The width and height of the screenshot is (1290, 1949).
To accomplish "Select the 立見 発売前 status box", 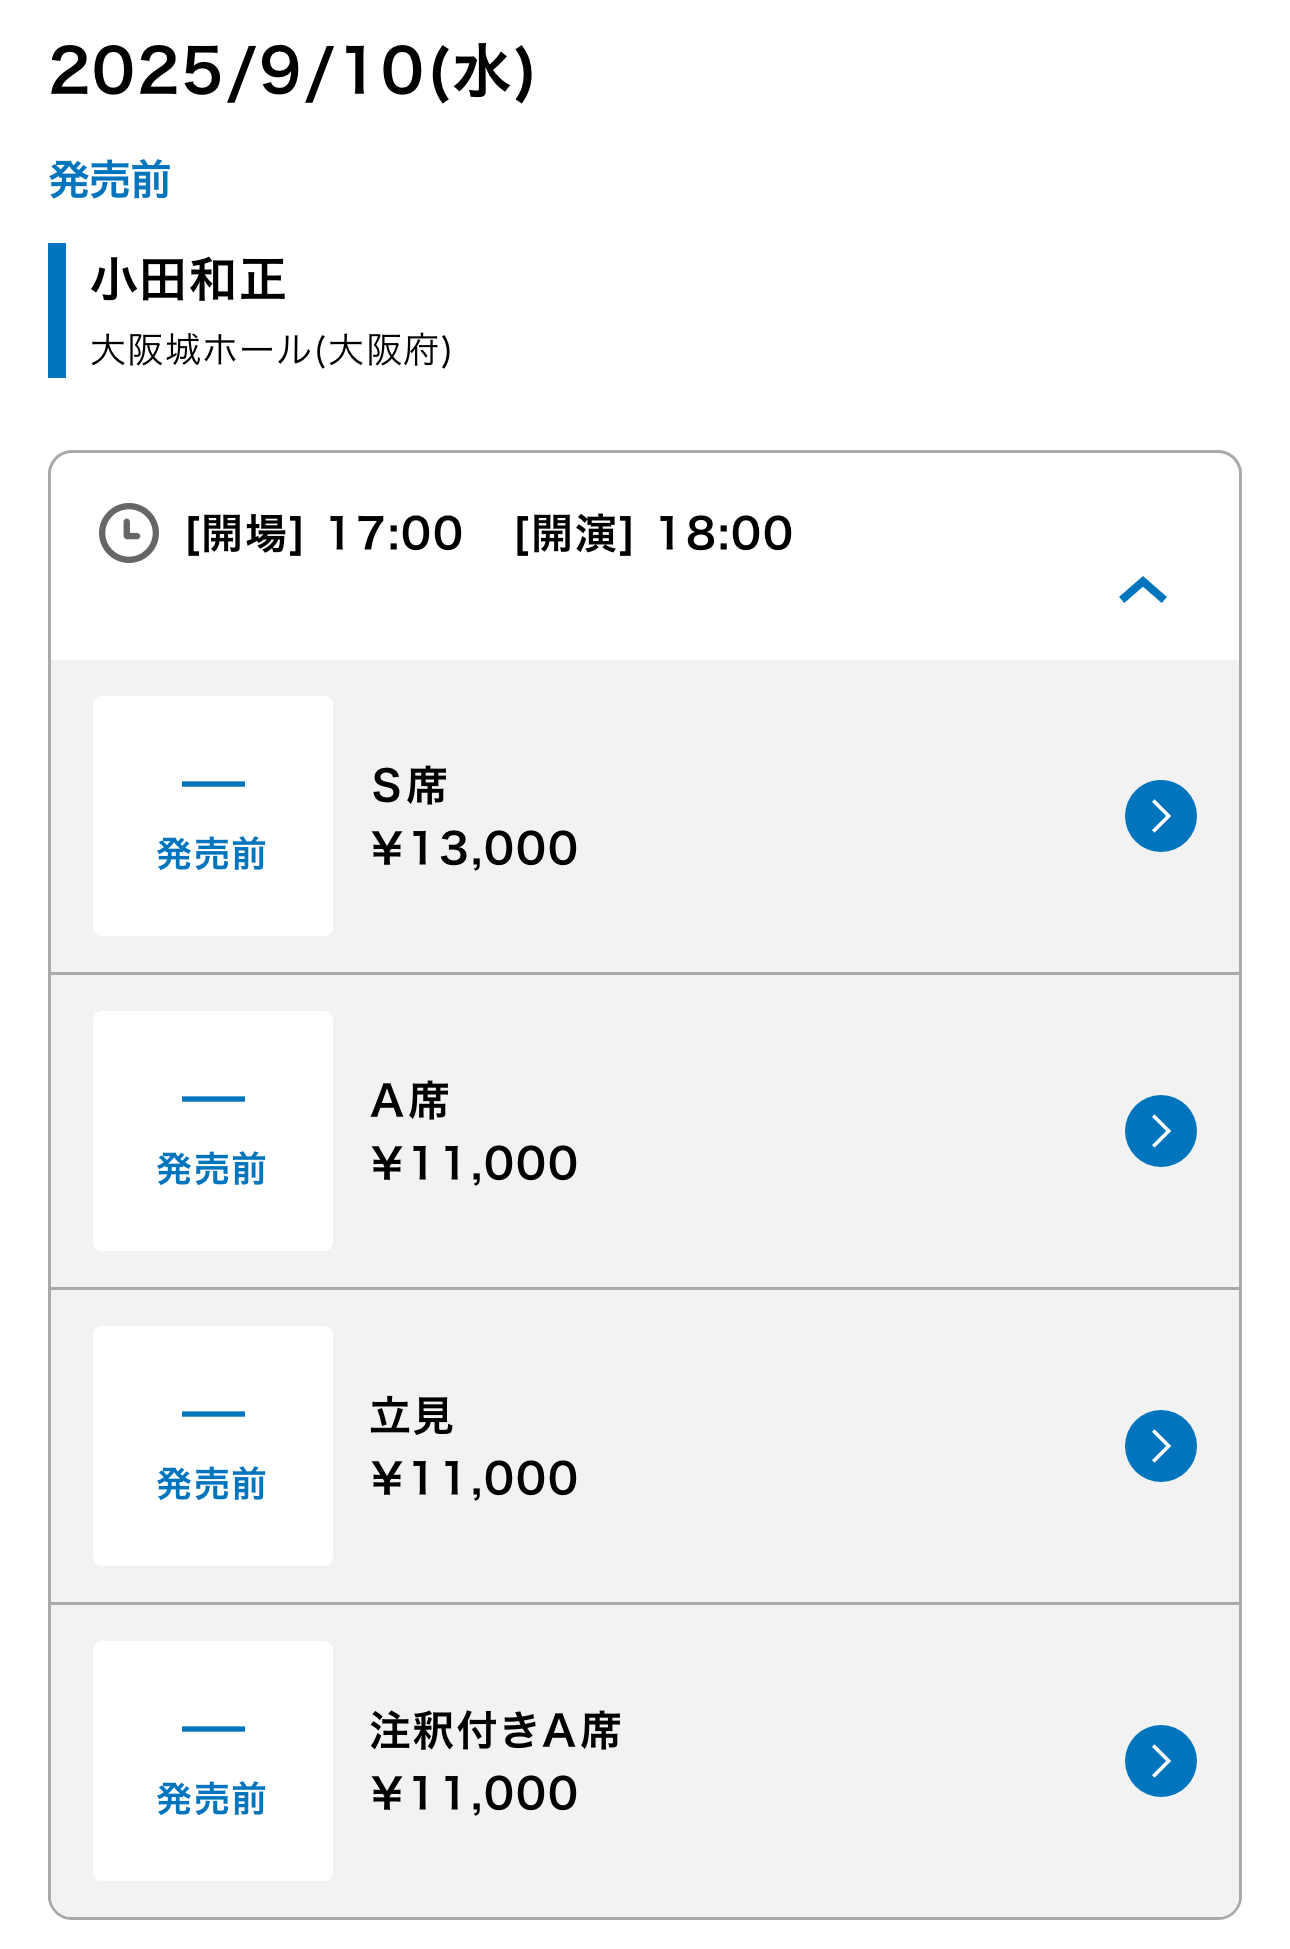I will pyautogui.click(x=213, y=1446).
